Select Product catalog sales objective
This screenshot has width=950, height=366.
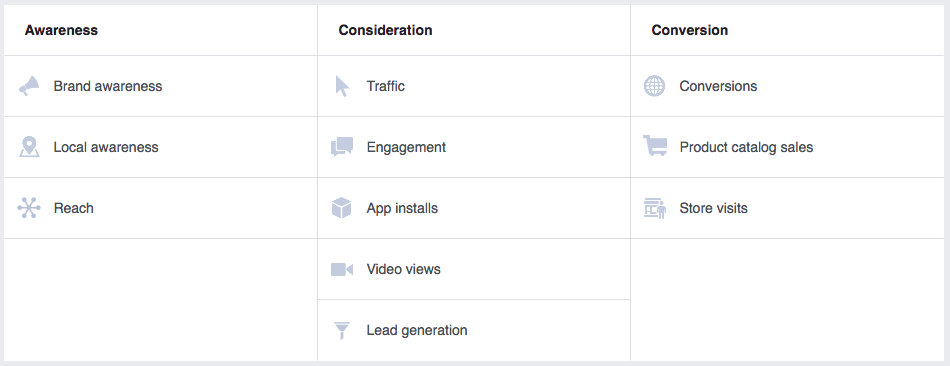pyautogui.click(x=746, y=147)
